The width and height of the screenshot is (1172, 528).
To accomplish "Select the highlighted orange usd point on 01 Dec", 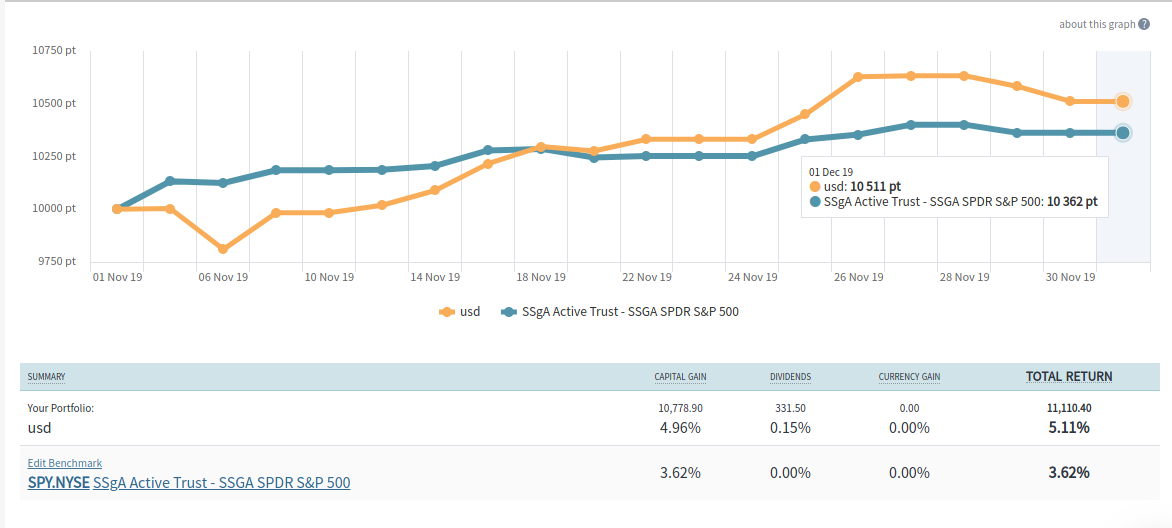I will coord(1123,101).
